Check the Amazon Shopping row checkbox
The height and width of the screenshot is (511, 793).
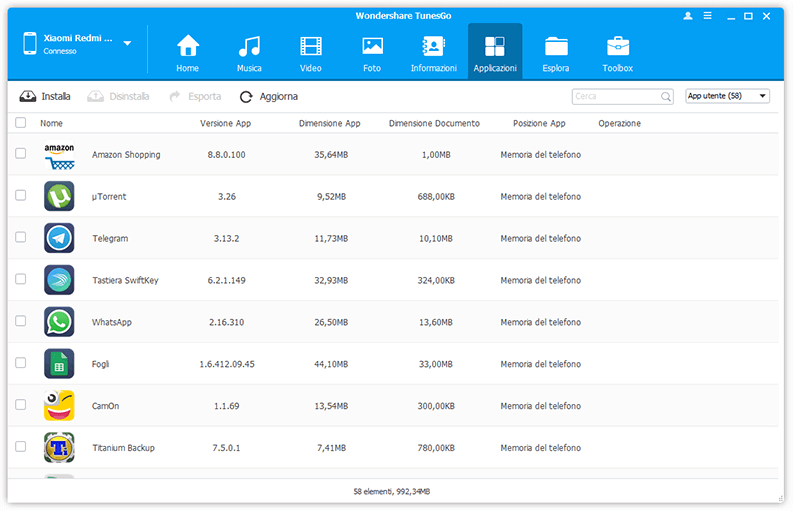pyautogui.click(x=21, y=153)
